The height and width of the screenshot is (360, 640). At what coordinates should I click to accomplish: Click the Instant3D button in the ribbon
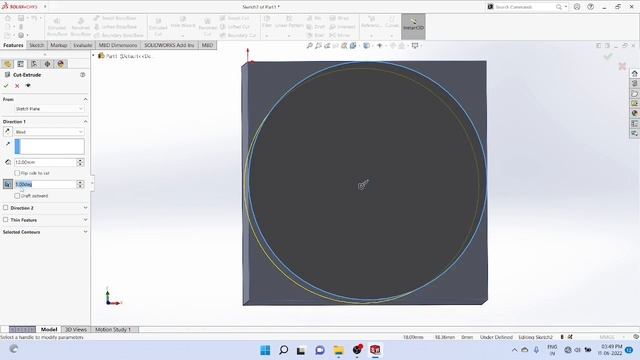click(413, 26)
